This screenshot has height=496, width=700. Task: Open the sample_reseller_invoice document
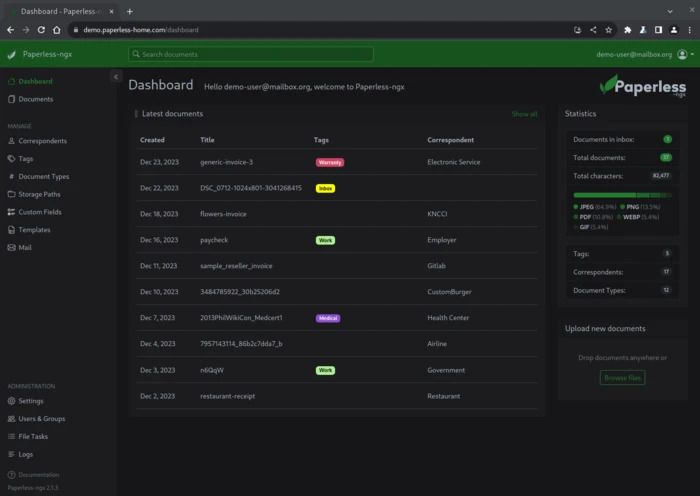[236, 266]
